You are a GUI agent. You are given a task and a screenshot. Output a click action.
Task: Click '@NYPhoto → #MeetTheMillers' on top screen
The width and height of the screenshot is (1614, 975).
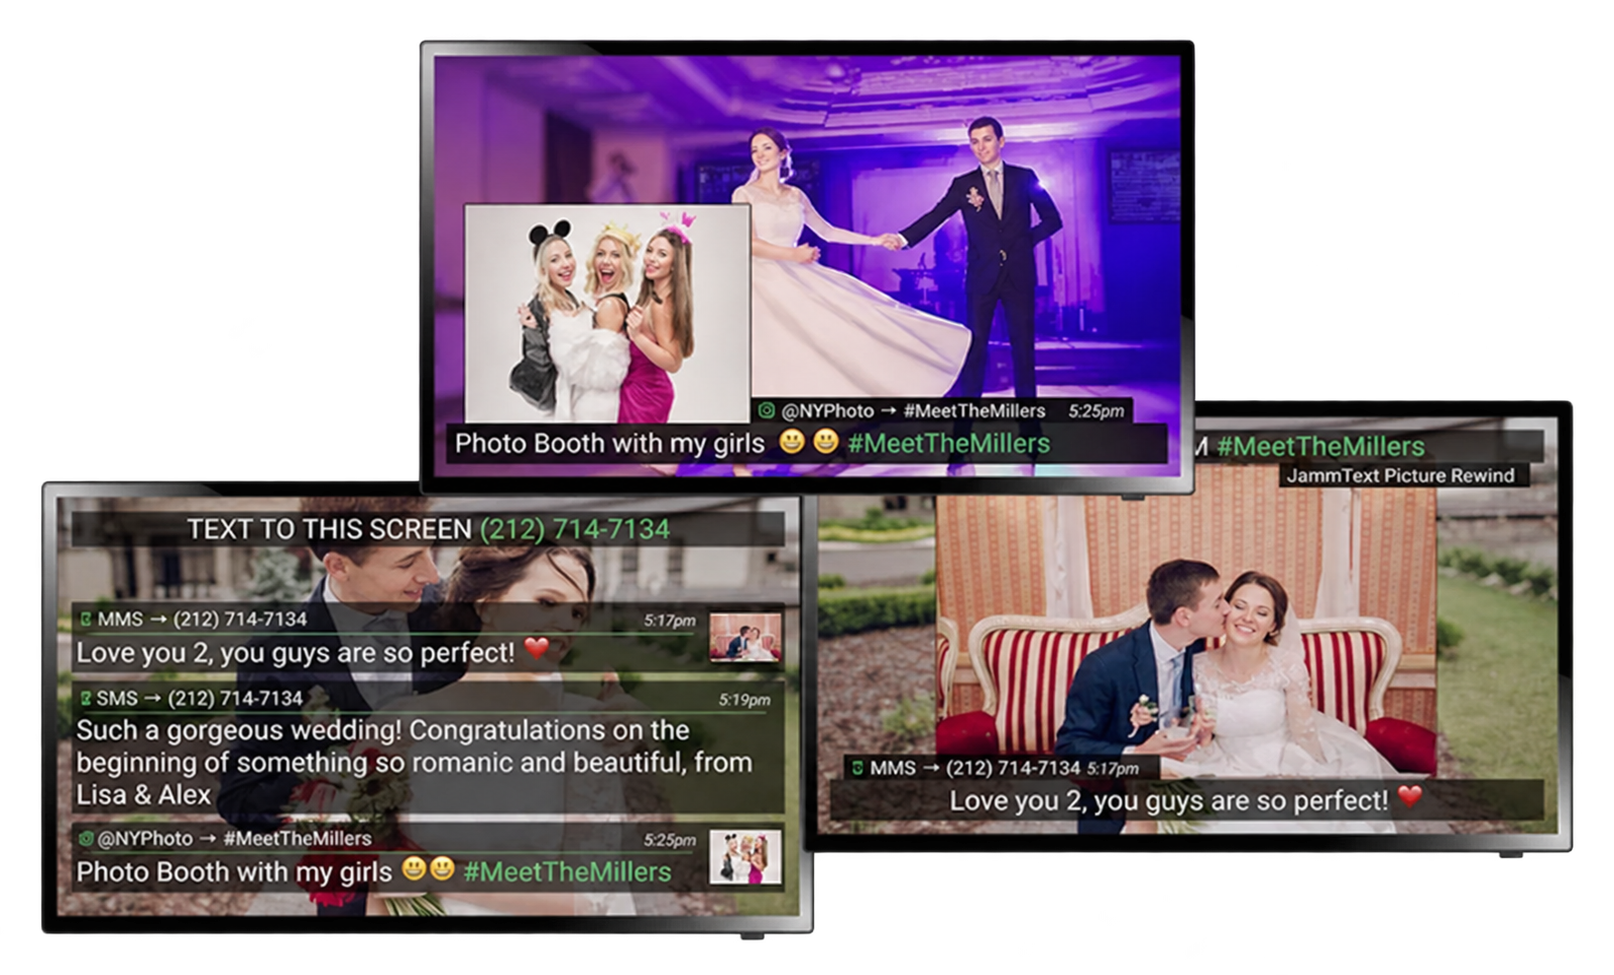pyautogui.click(x=913, y=411)
